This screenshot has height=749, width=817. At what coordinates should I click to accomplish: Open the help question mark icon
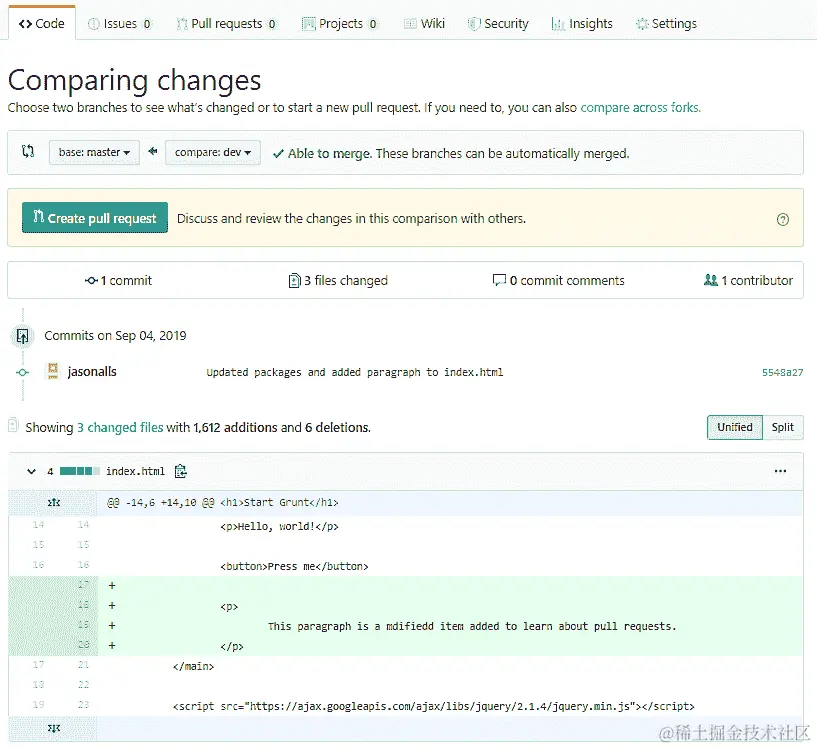[x=782, y=219]
